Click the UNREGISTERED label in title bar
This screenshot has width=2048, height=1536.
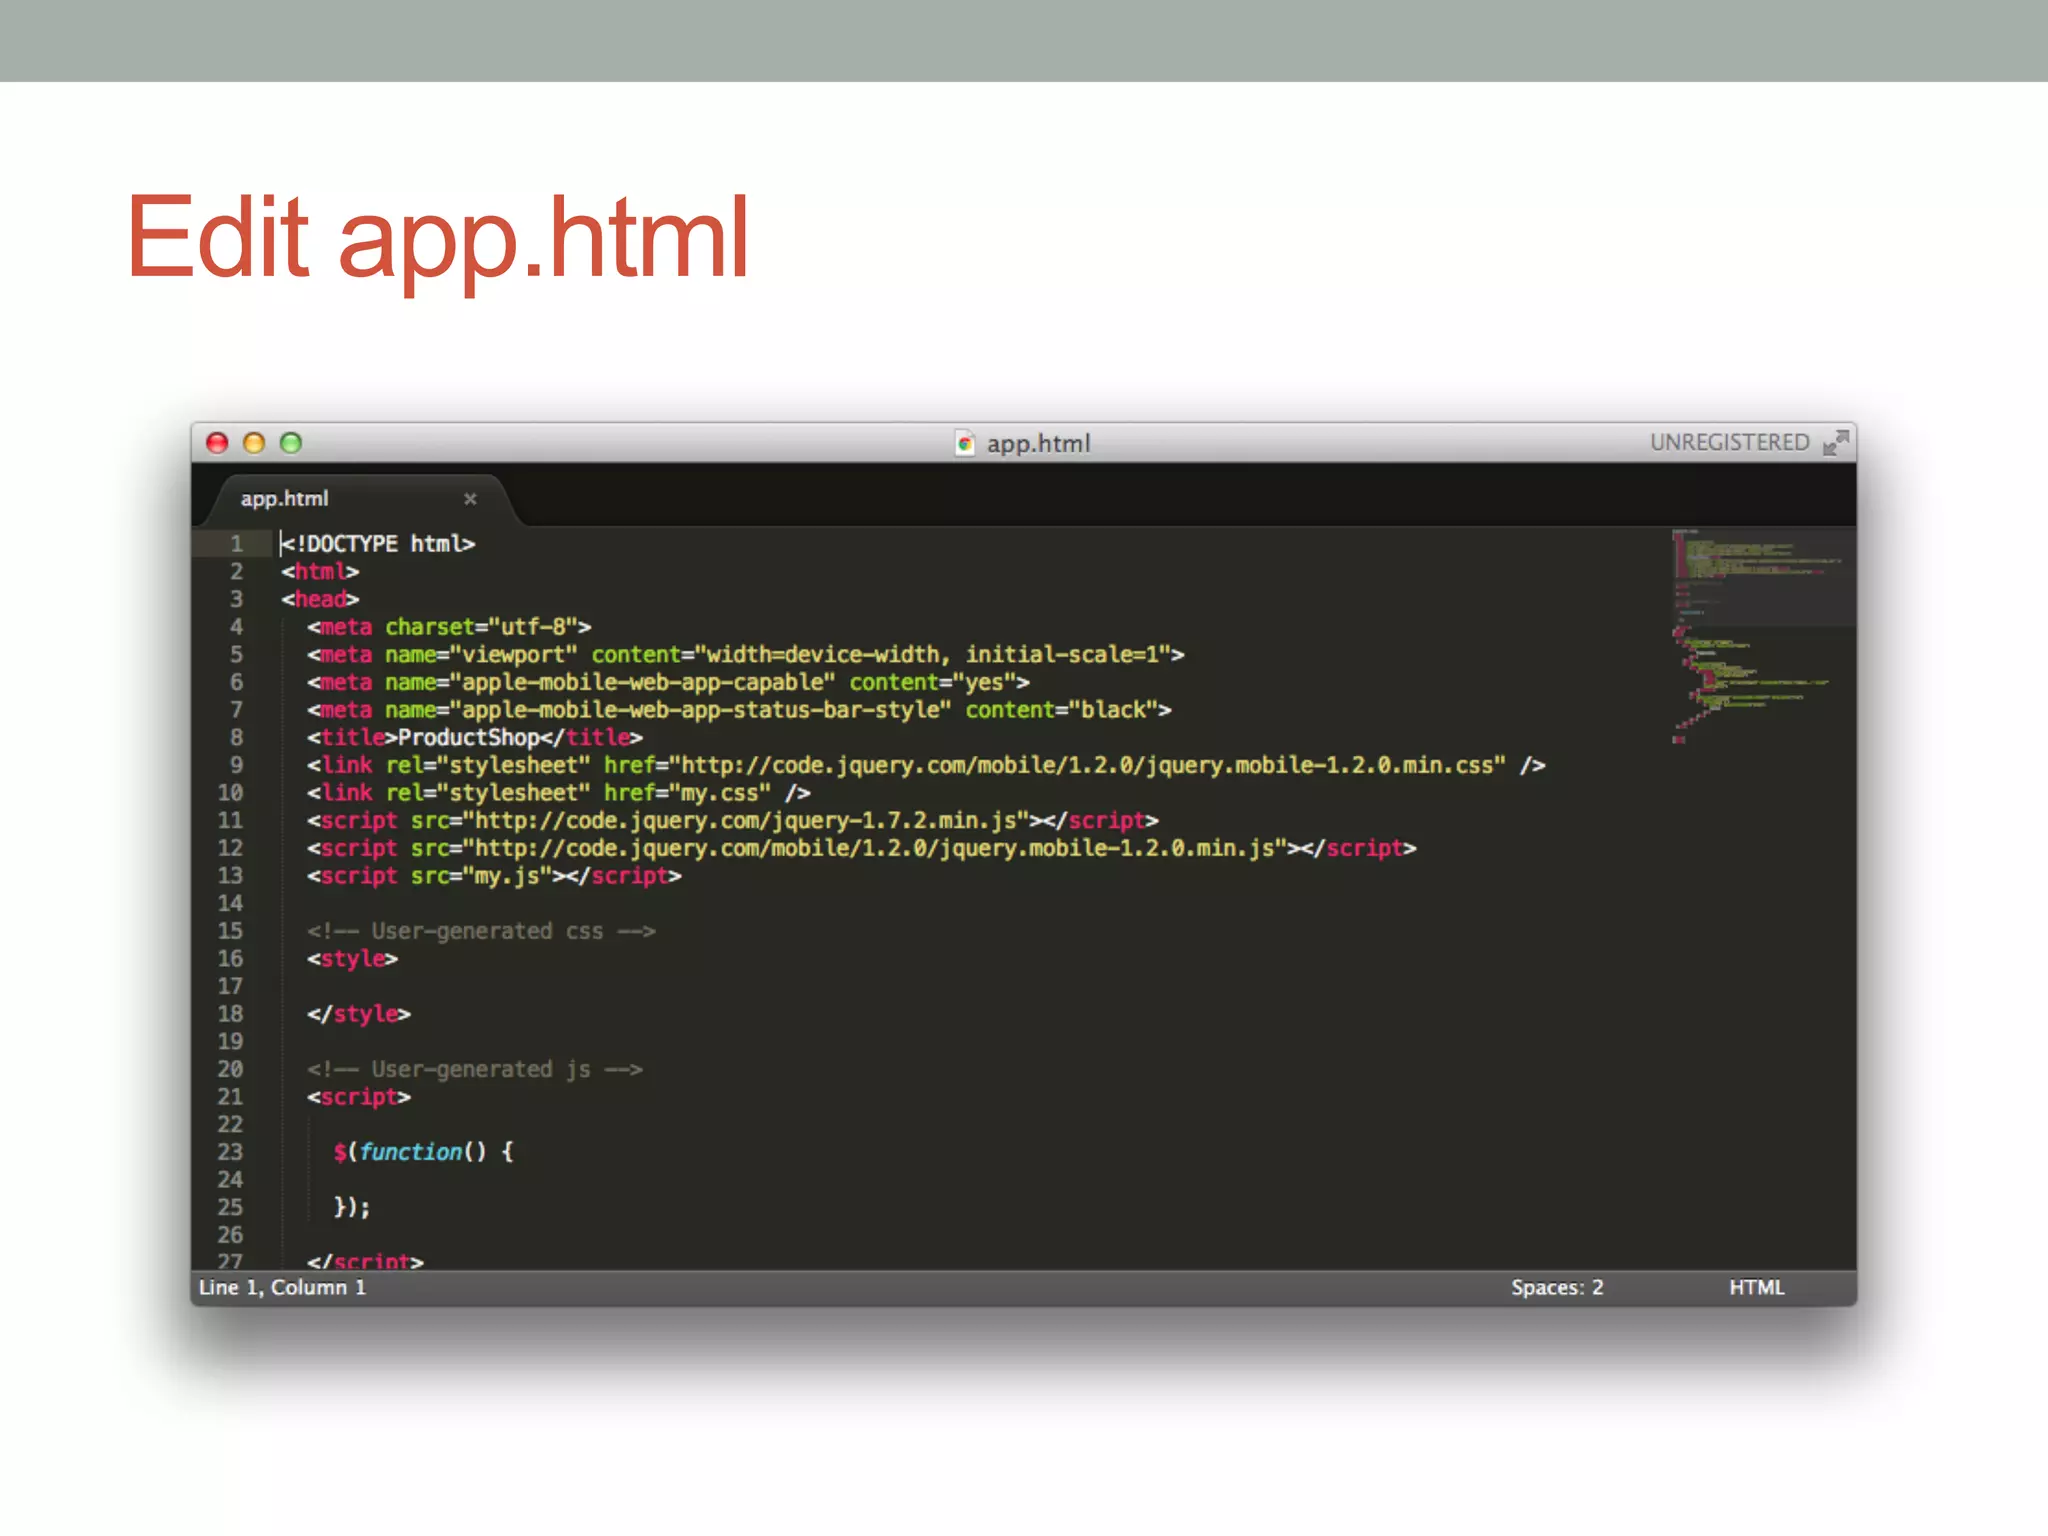1729,442
